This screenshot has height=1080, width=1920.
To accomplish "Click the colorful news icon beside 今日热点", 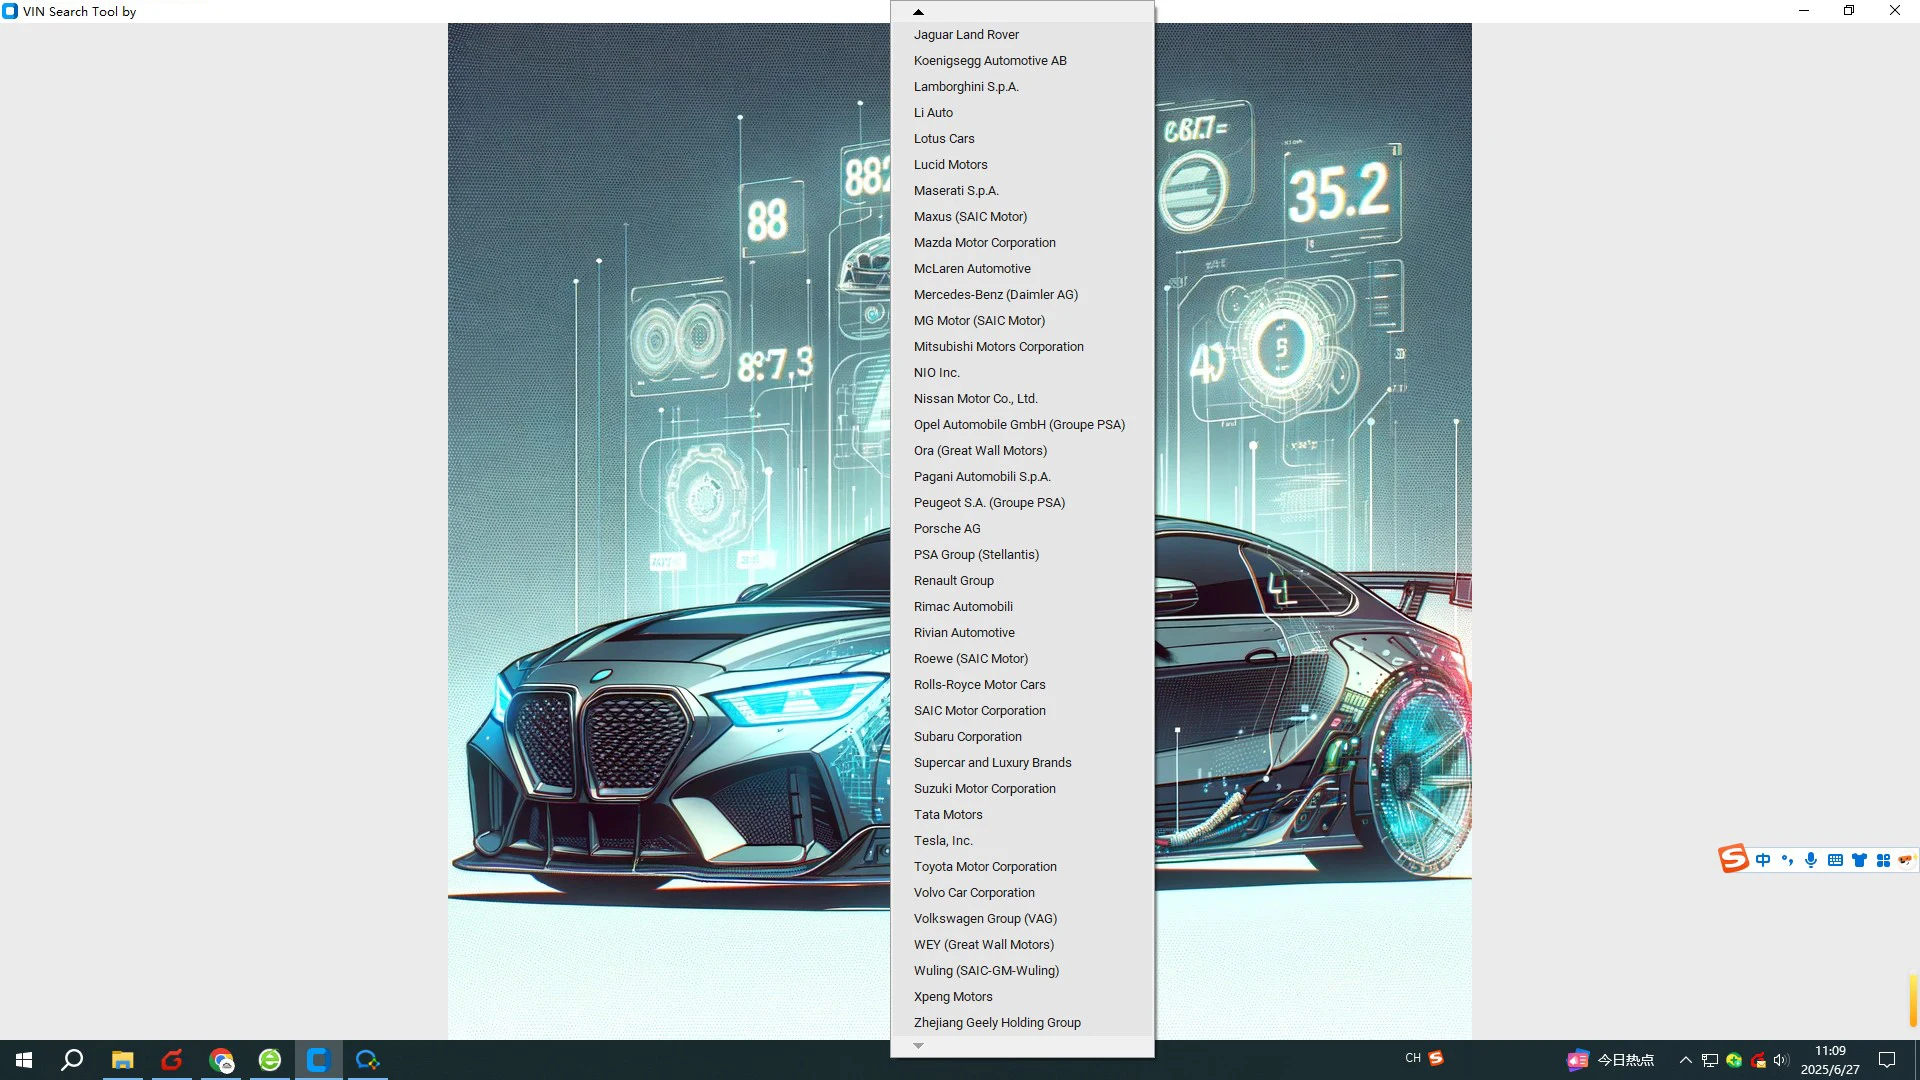I will [x=1578, y=1060].
